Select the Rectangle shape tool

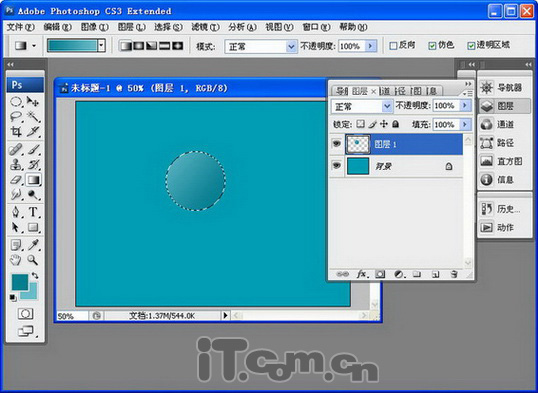coord(33,227)
